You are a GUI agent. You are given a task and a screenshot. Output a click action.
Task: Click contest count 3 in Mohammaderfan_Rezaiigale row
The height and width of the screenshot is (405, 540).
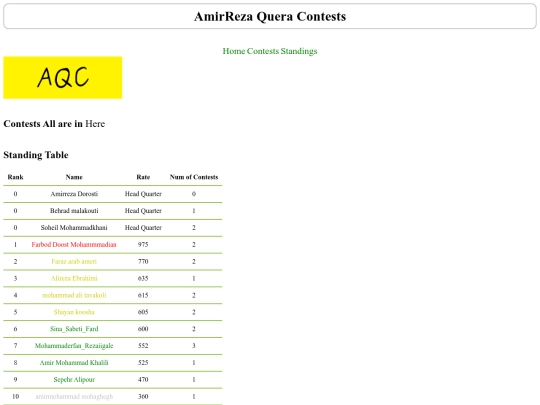(x=194, y=346)
